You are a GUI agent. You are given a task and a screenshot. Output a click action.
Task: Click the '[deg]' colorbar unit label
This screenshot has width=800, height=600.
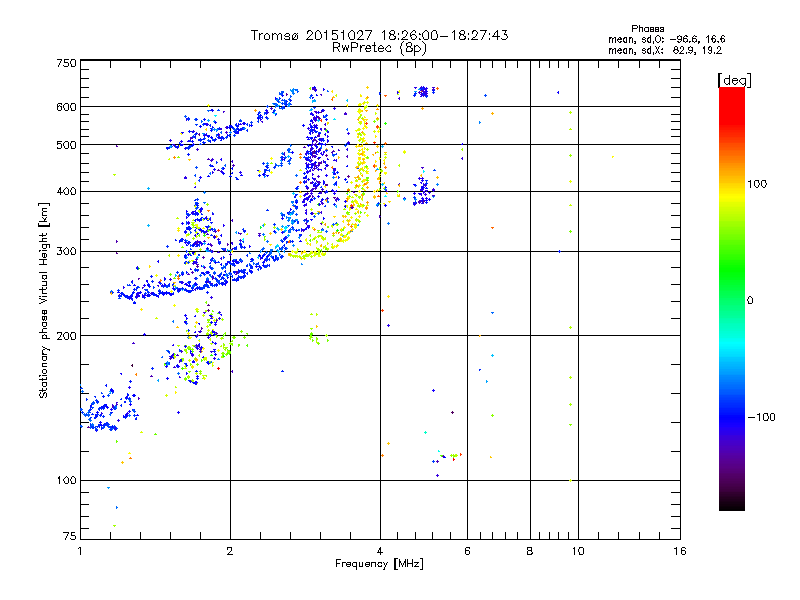(734, 80)
